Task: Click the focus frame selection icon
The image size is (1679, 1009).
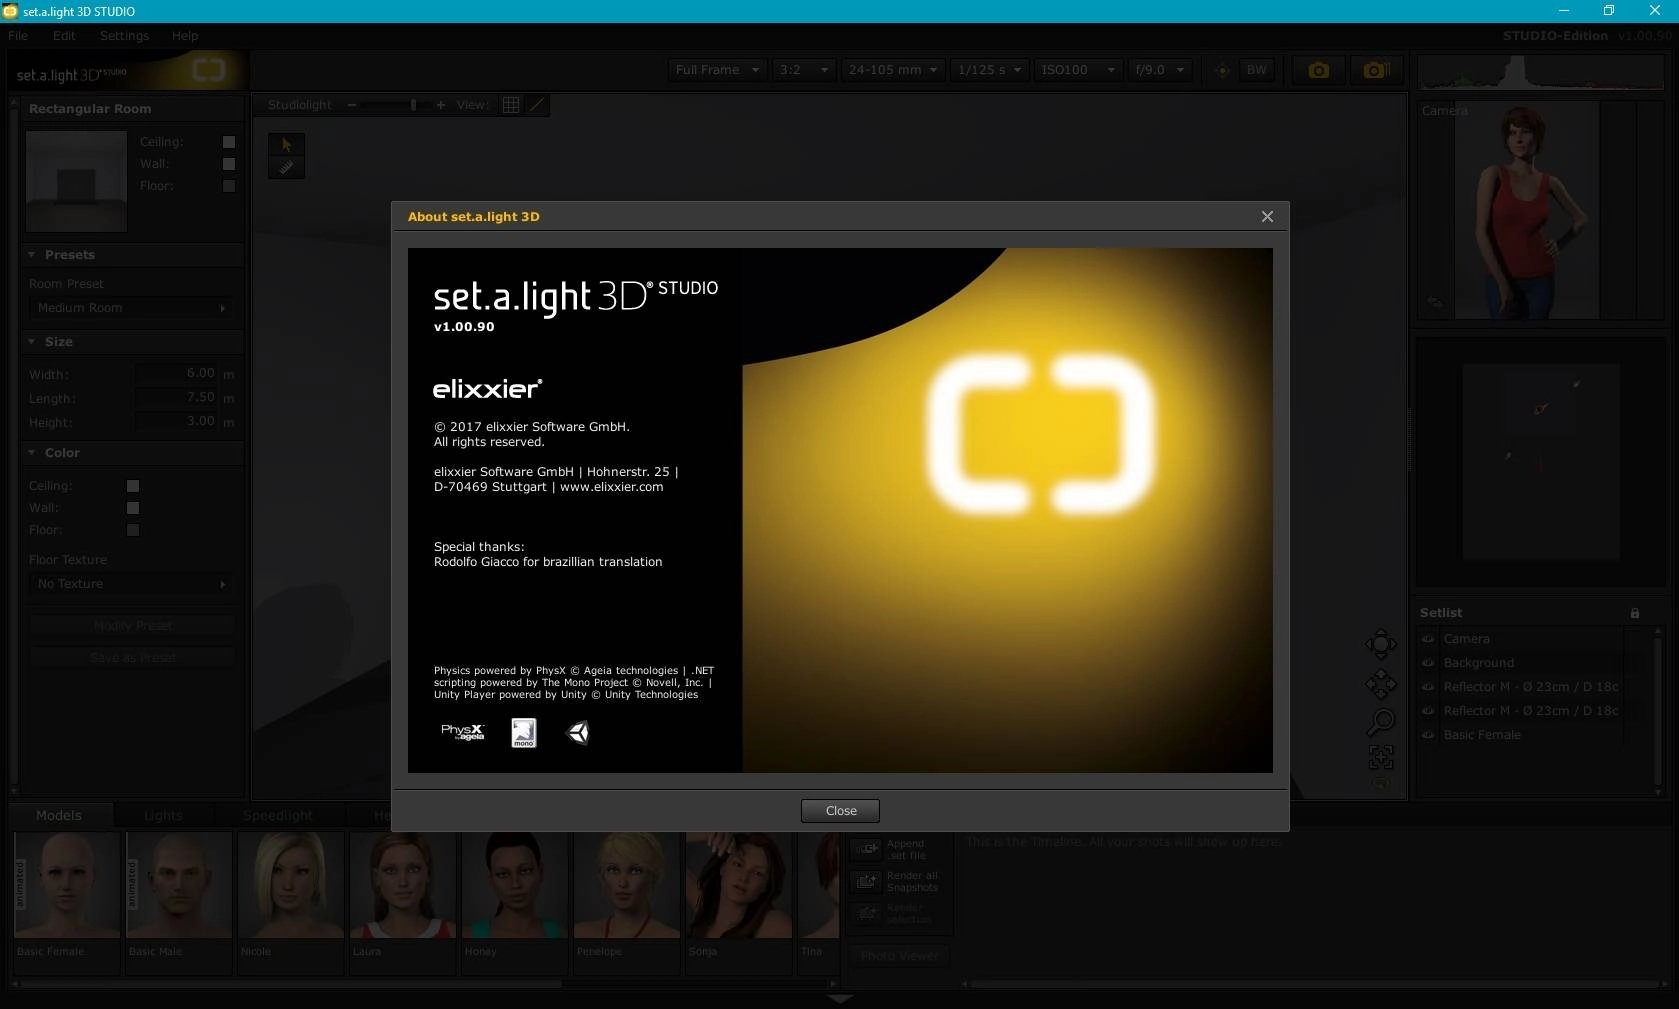Action: tap(1381, 757)
